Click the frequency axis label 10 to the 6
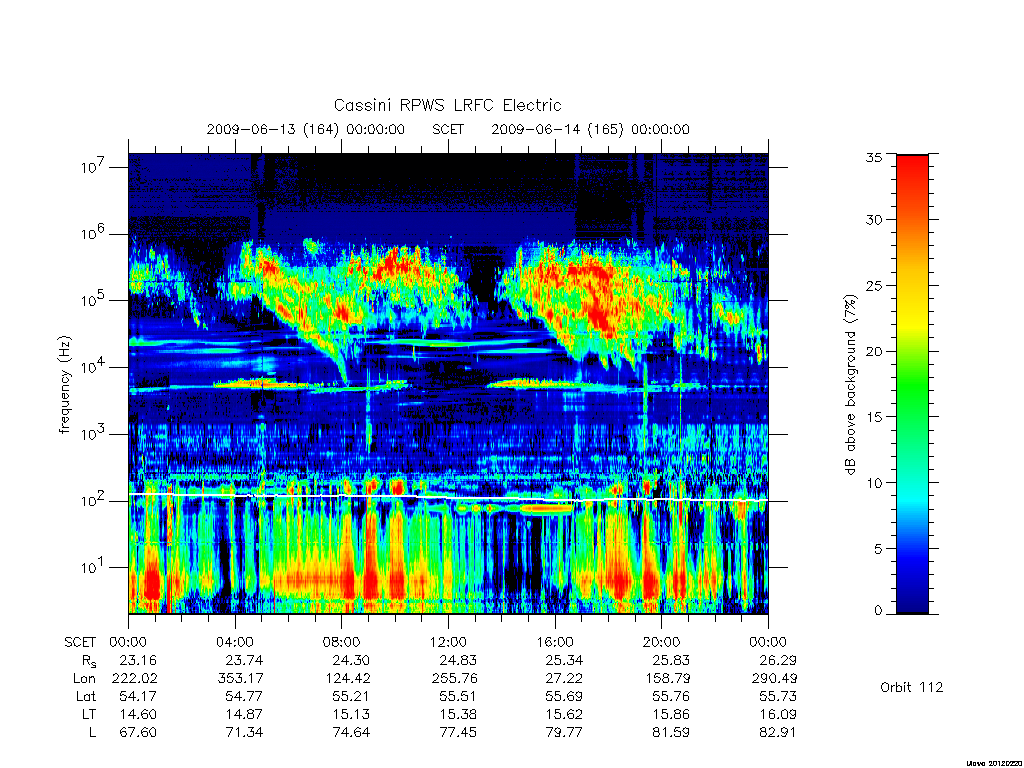This screenshot has height=768, width=1024. [x=93, y=233]
